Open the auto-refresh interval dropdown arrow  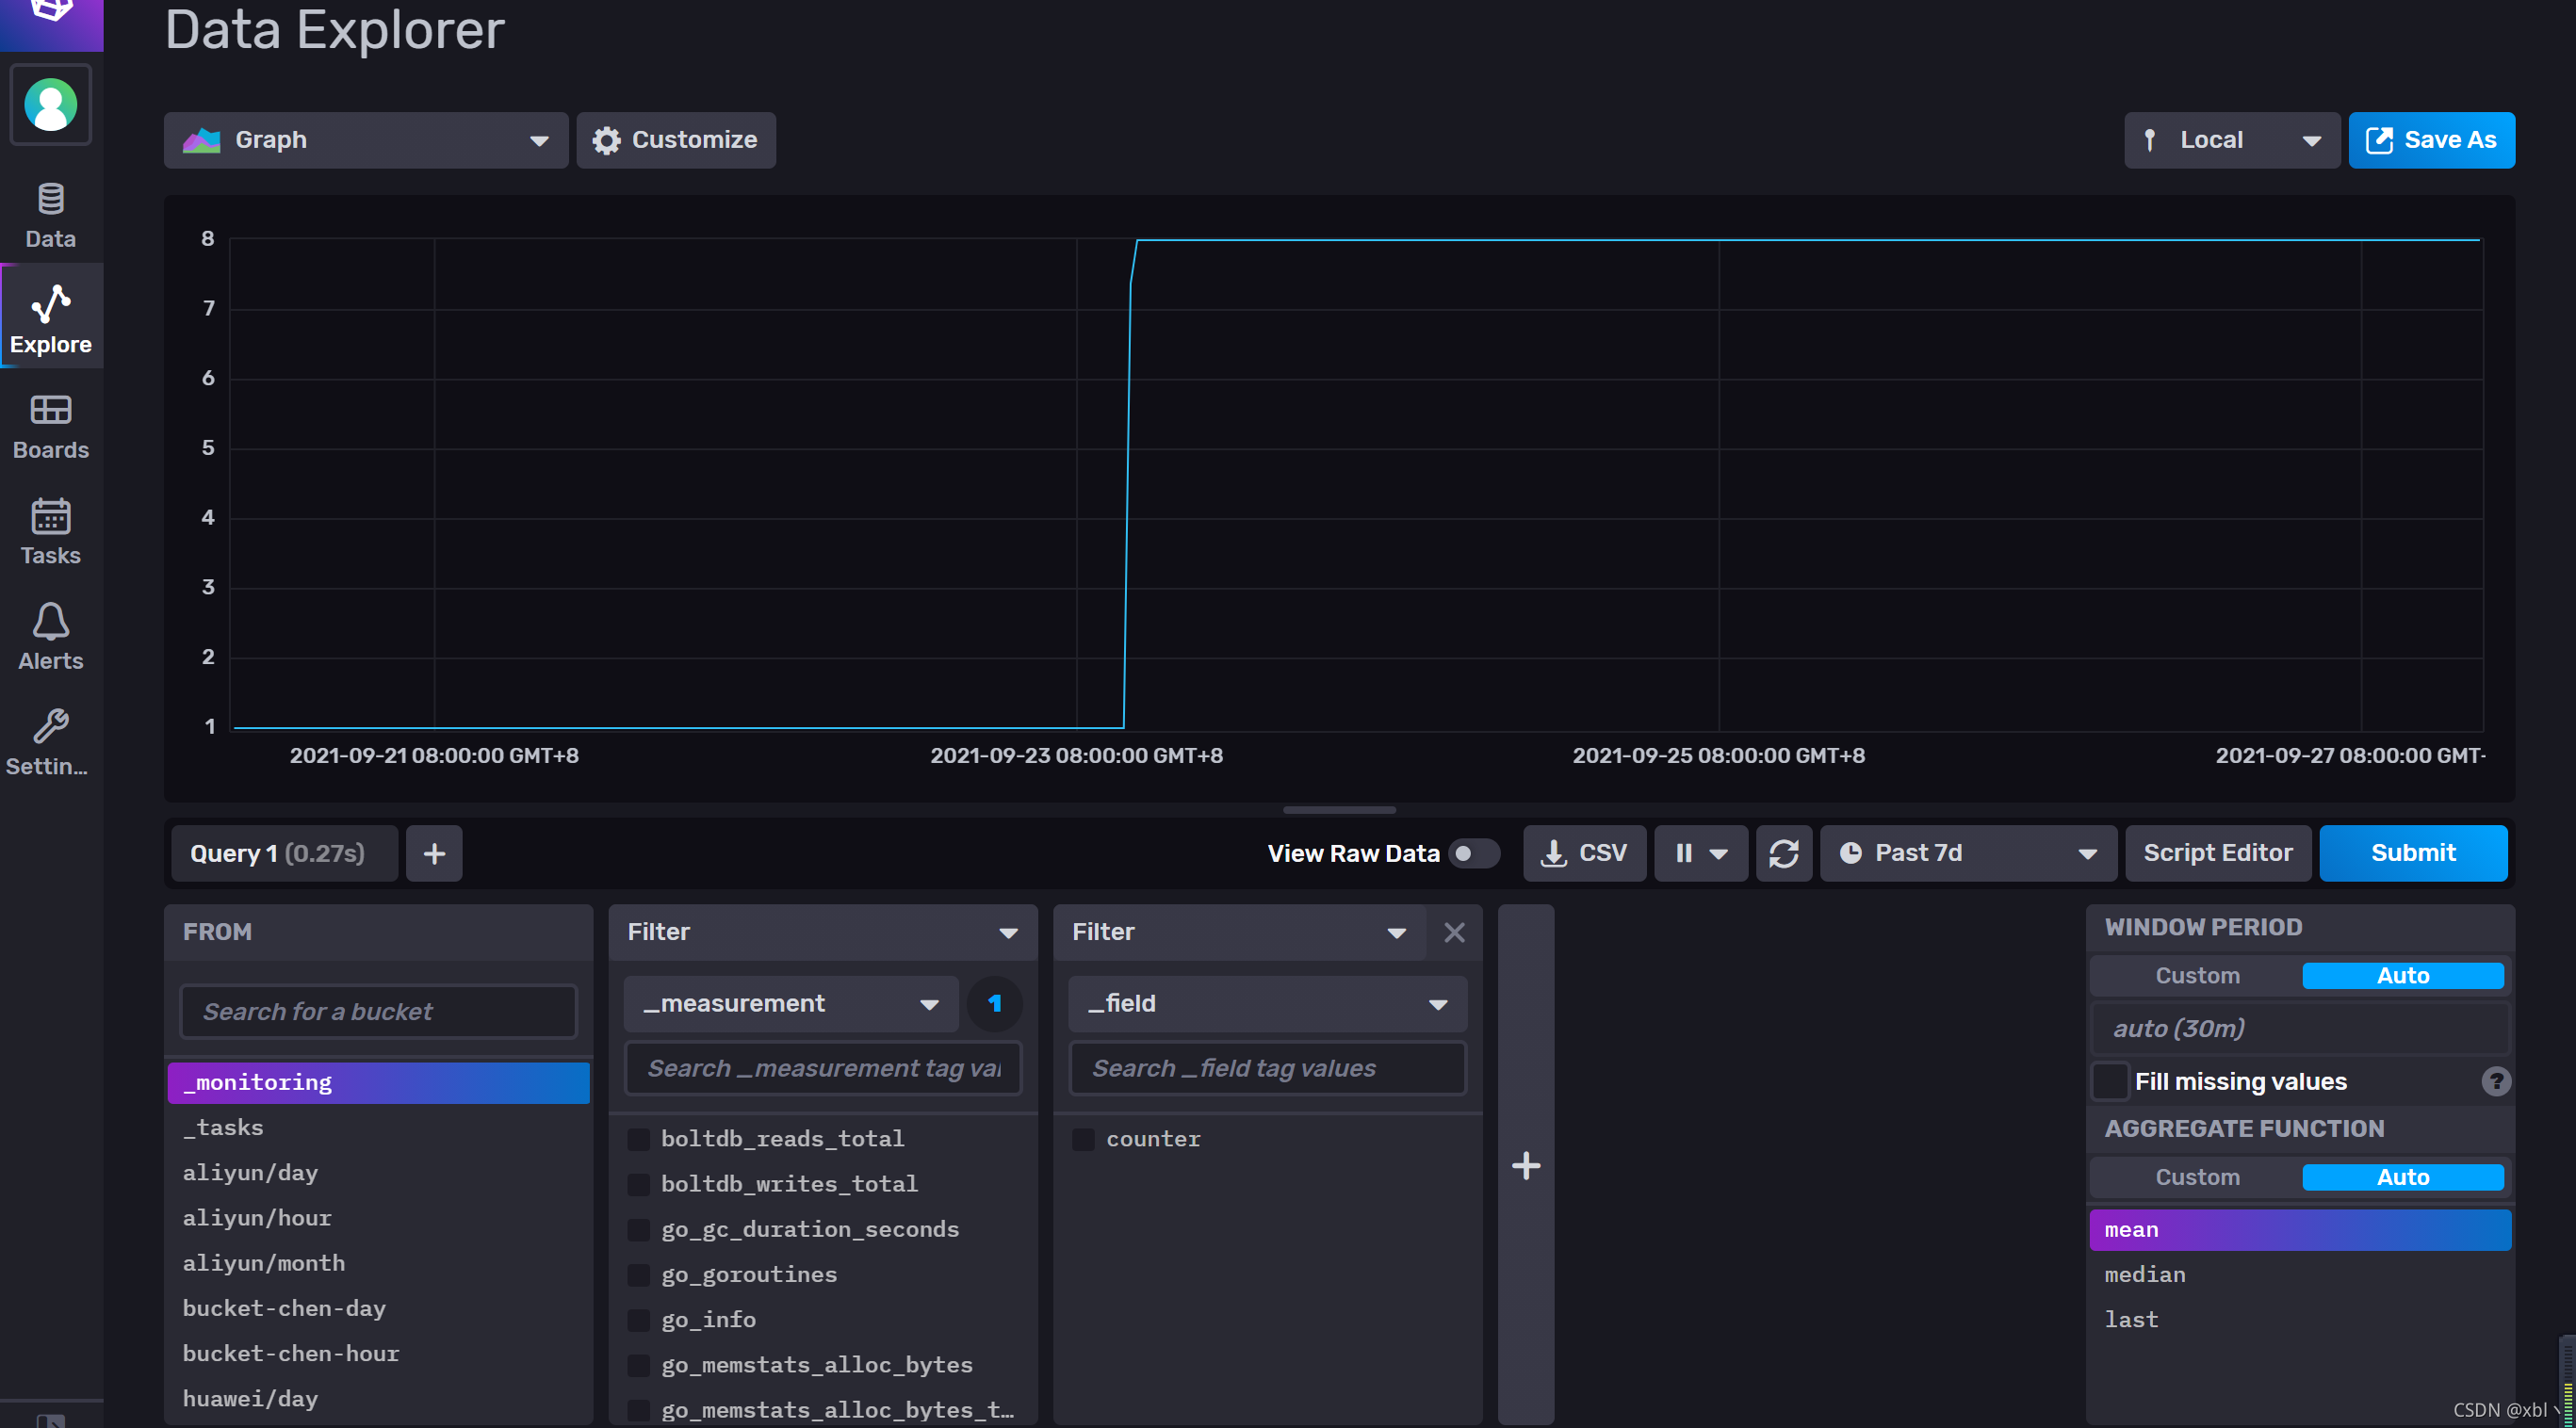click(1719, 853)
